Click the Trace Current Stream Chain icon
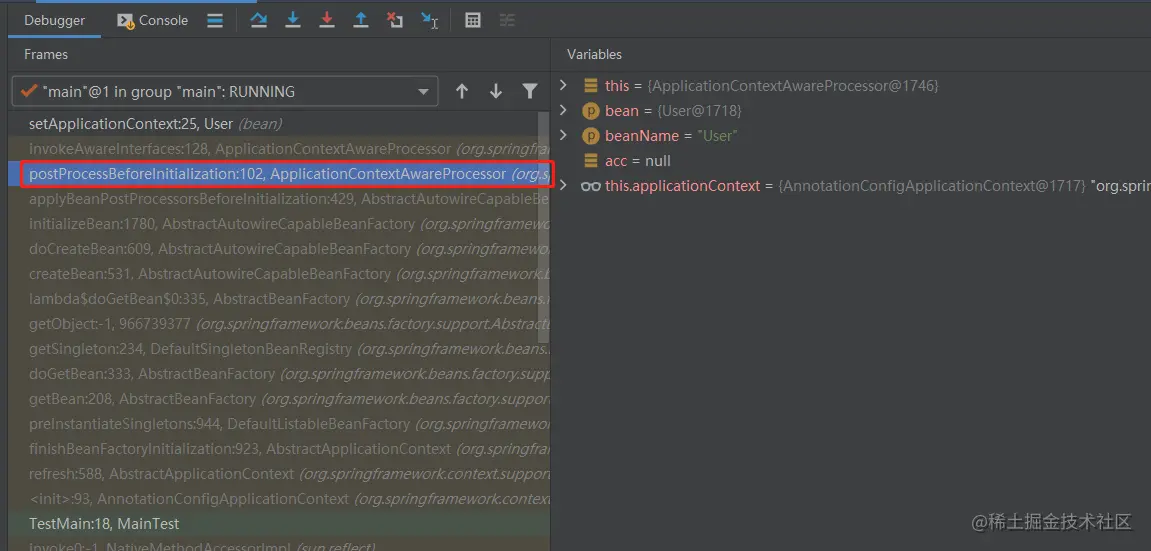 (507, 21)
